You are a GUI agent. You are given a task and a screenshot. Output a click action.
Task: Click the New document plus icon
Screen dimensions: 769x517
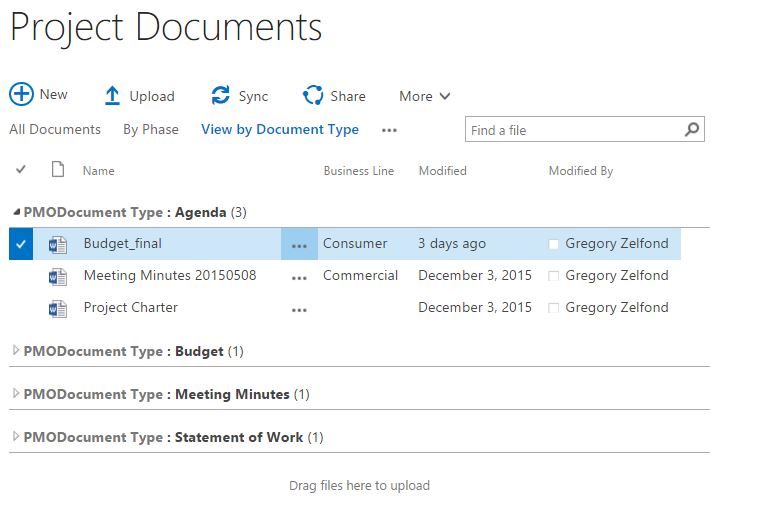(22, 94)
